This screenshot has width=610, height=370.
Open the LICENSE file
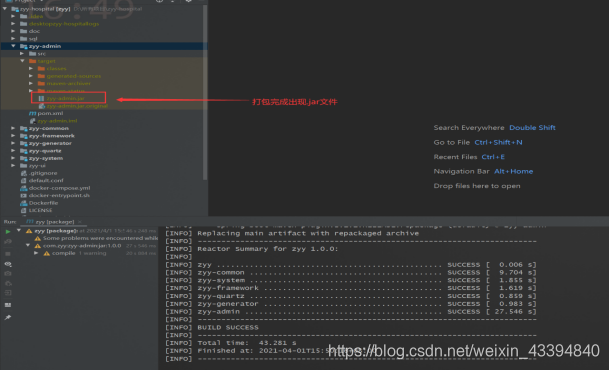40,210
